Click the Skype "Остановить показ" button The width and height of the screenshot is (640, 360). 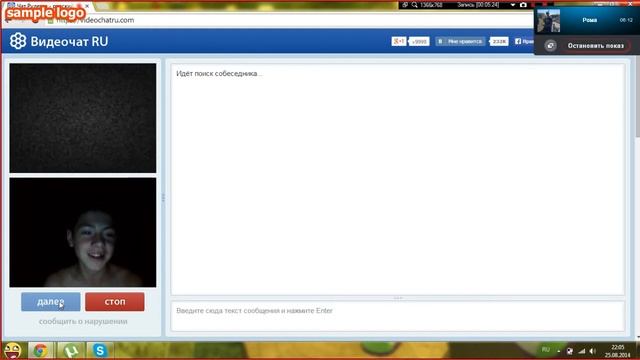pyautogui.click(x=596, y=46)
